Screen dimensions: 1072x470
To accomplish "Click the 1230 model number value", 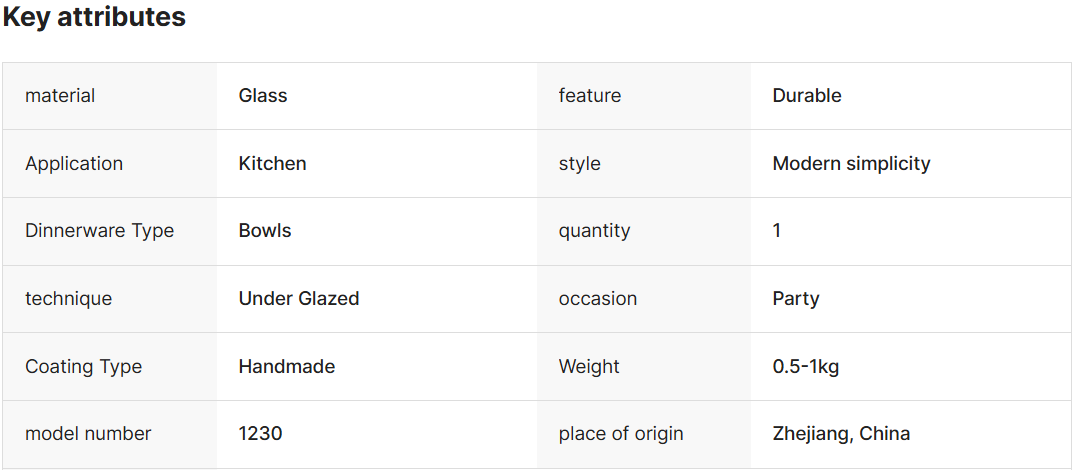I will point(260,434).
